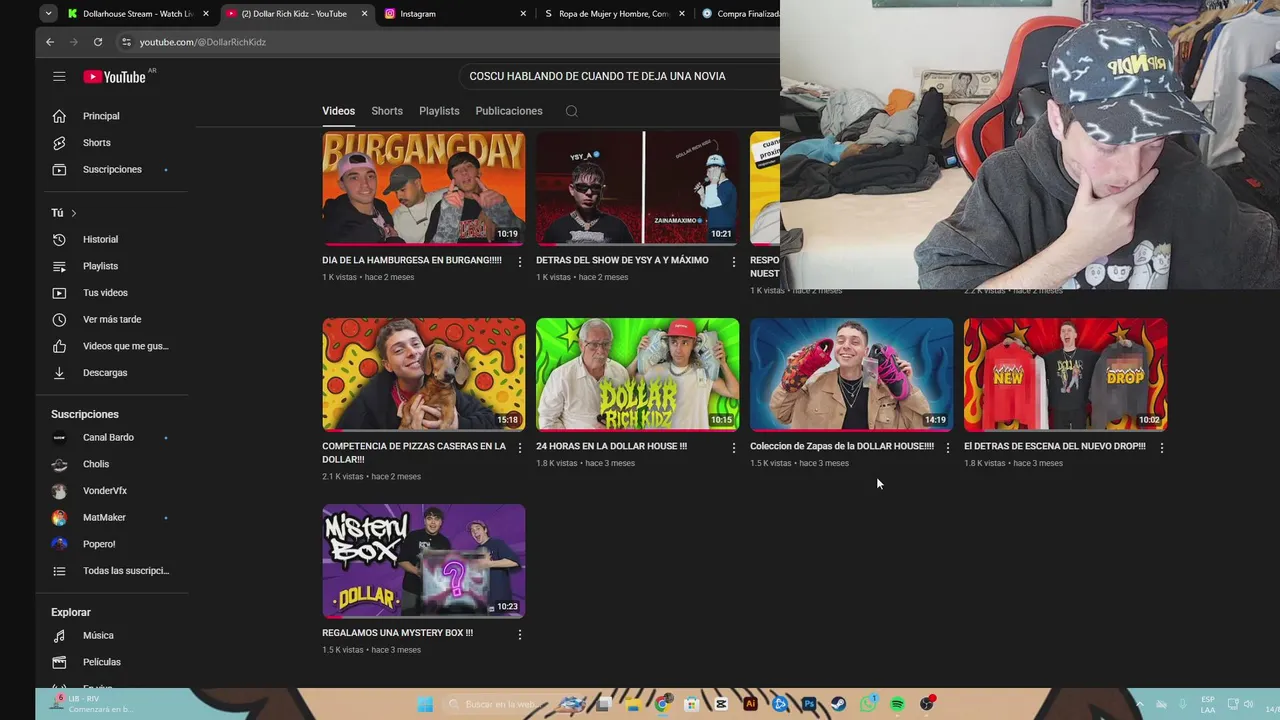Open options for DIA DE LA HAMBURGESA video
This screenshot has width=1280, height=720.
[519, 262]
